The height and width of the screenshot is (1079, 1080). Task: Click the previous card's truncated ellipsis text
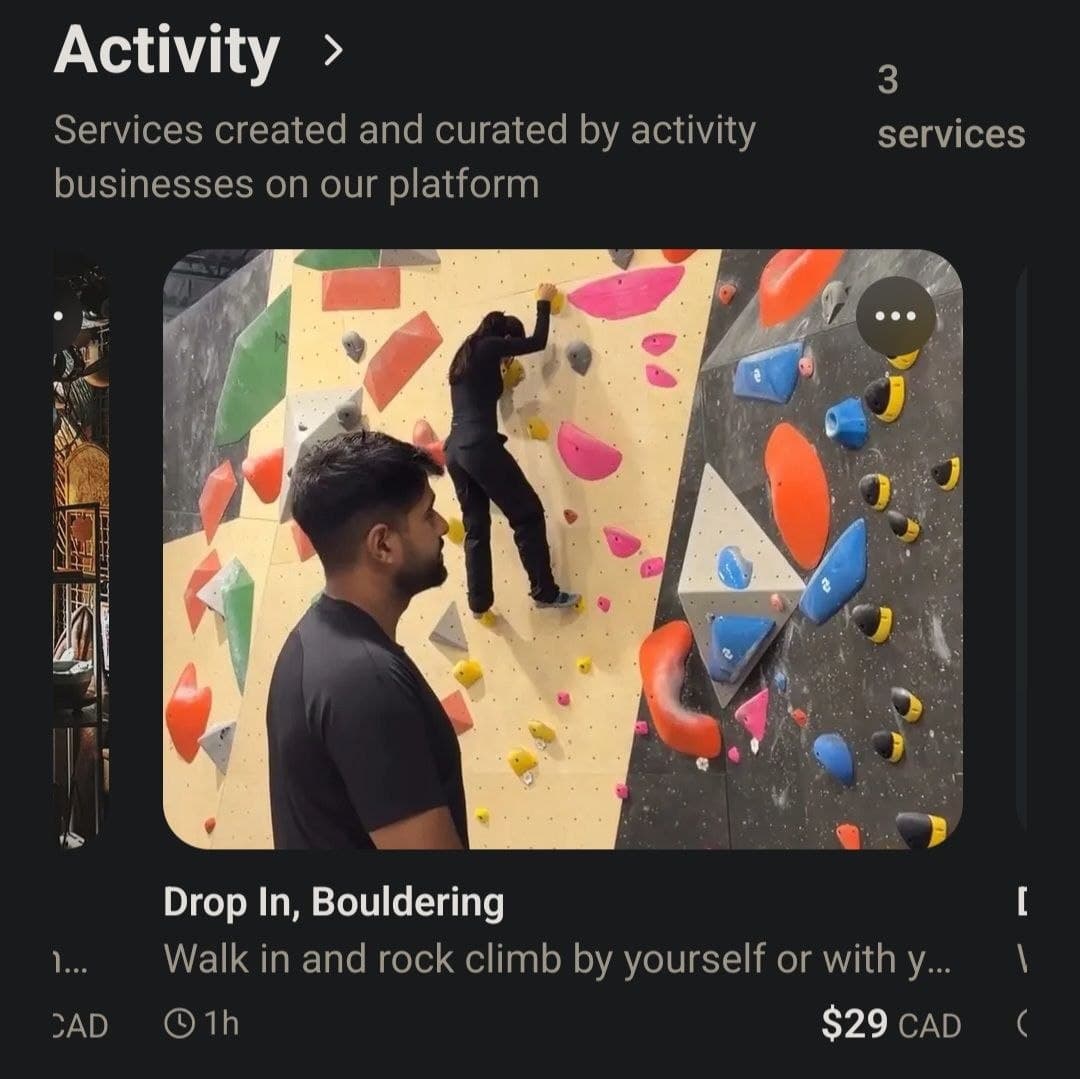tap(72, 962)
